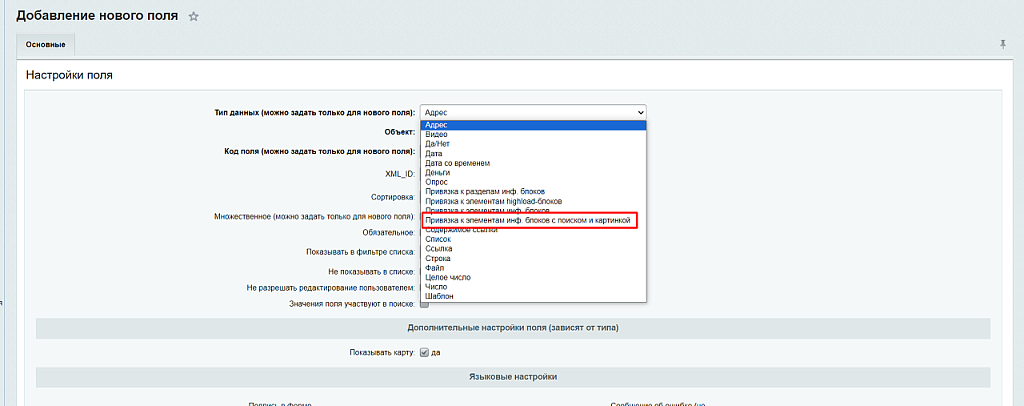Screen dimensions: 1024x406
Task: Toggle the Показывать карту checkbox
Action: click(424, 352)
